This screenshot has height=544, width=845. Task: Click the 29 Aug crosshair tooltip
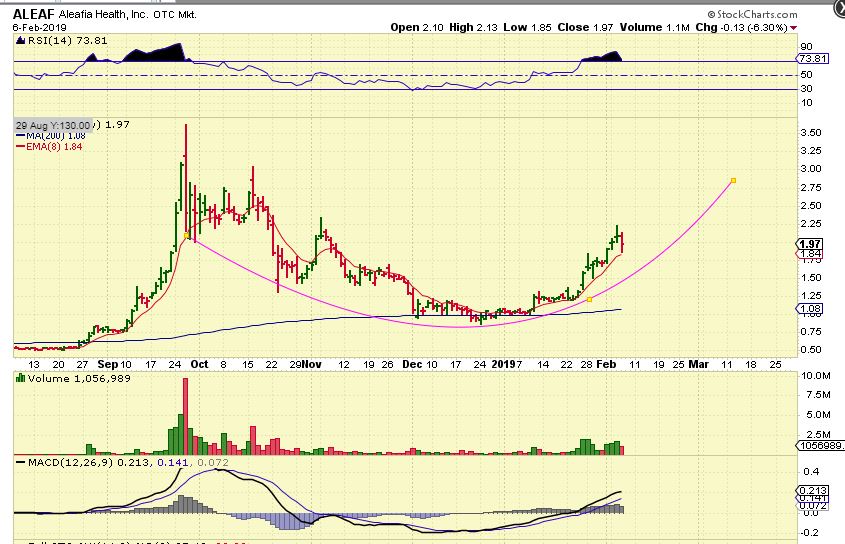pyautogui.click(x=53, y=125)
